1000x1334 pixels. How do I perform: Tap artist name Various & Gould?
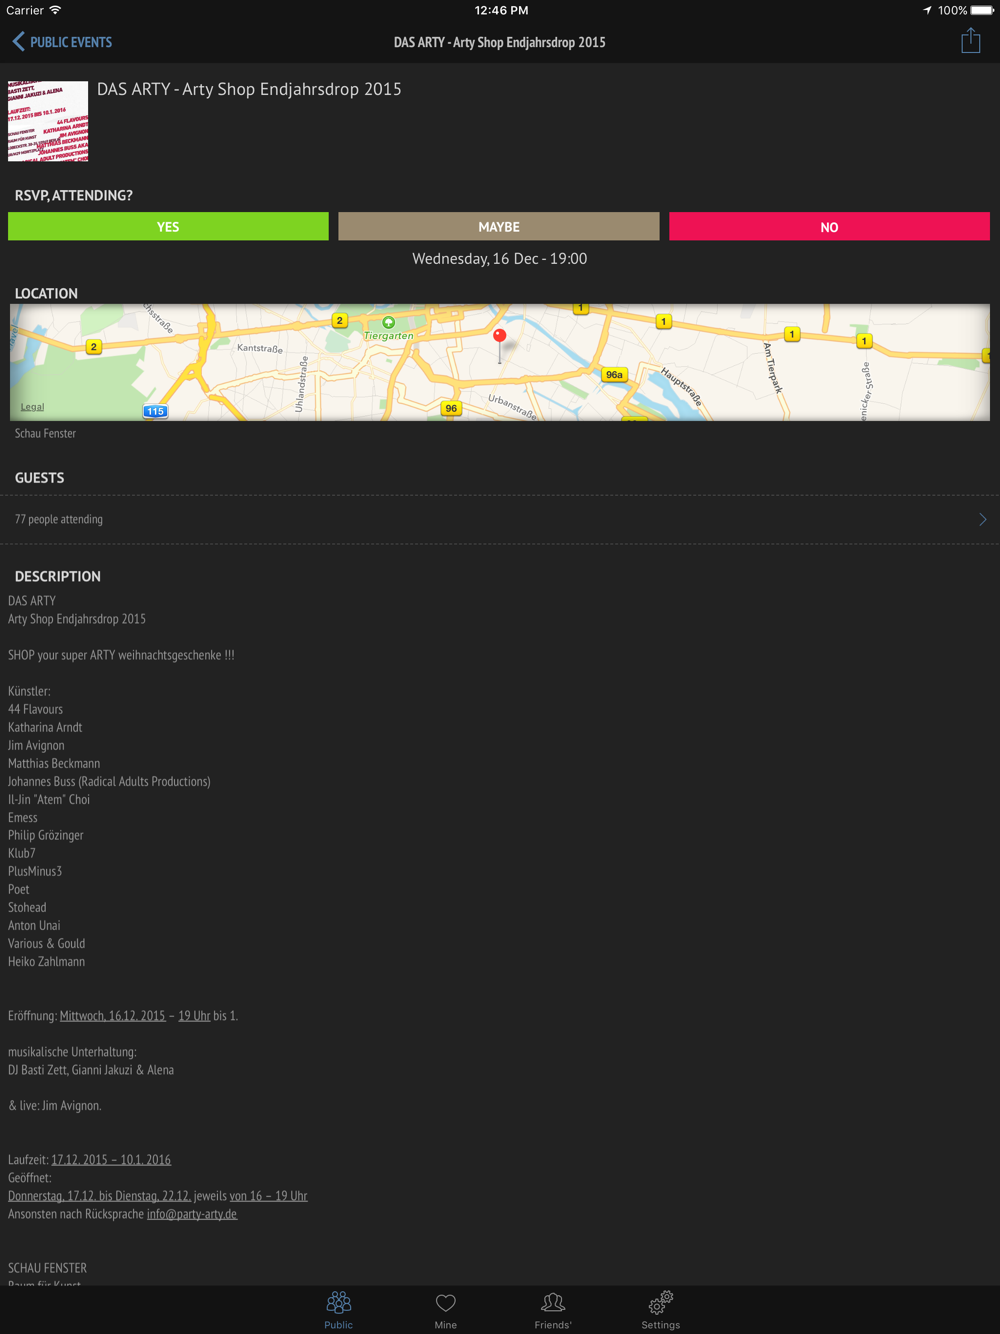coord(46,943)
